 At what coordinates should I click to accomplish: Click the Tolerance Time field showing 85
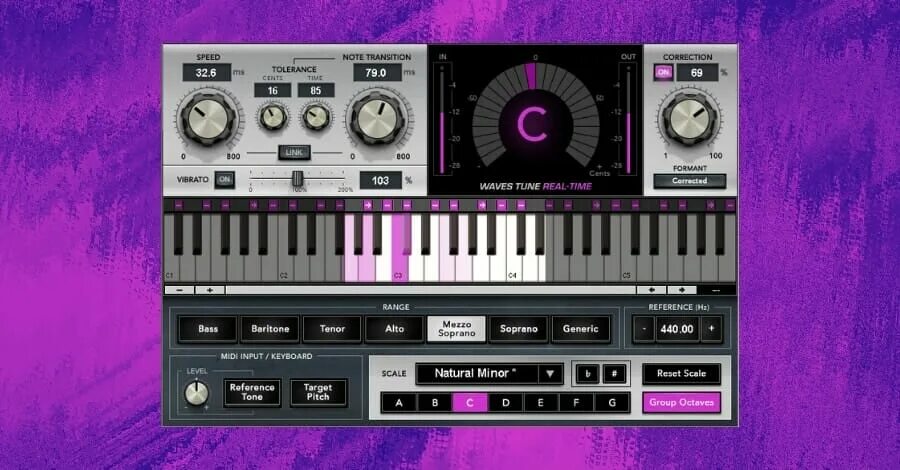coord(316,91)
